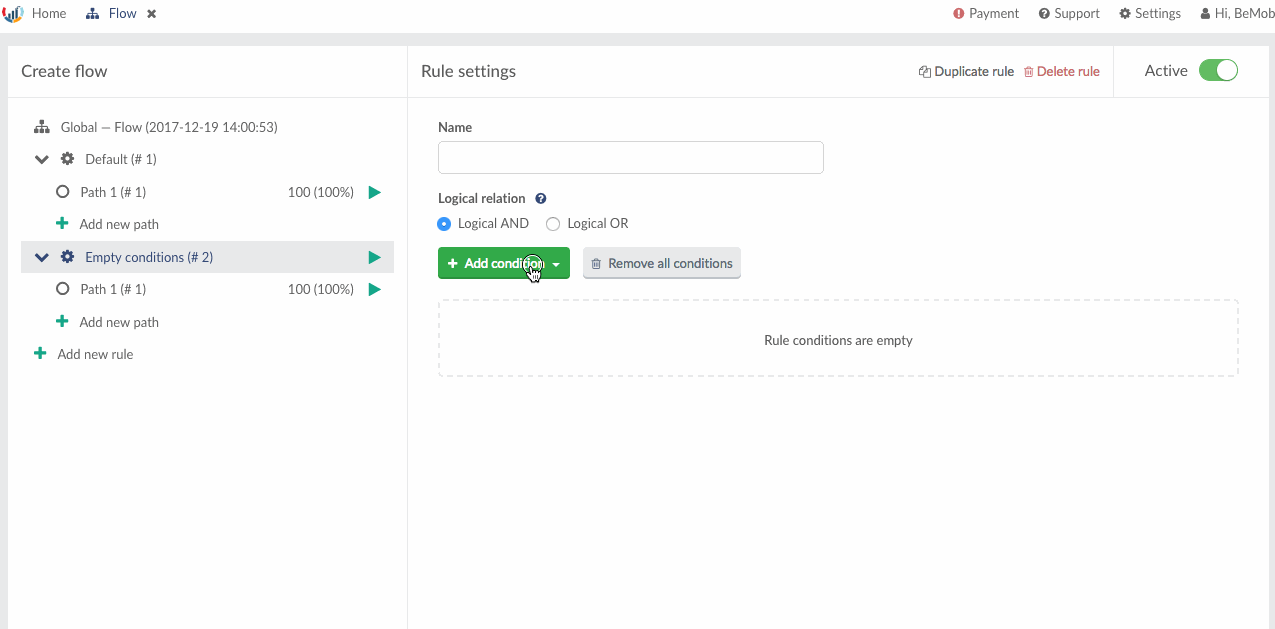
Task: Open the Support menu
Action: (1069, 14)
